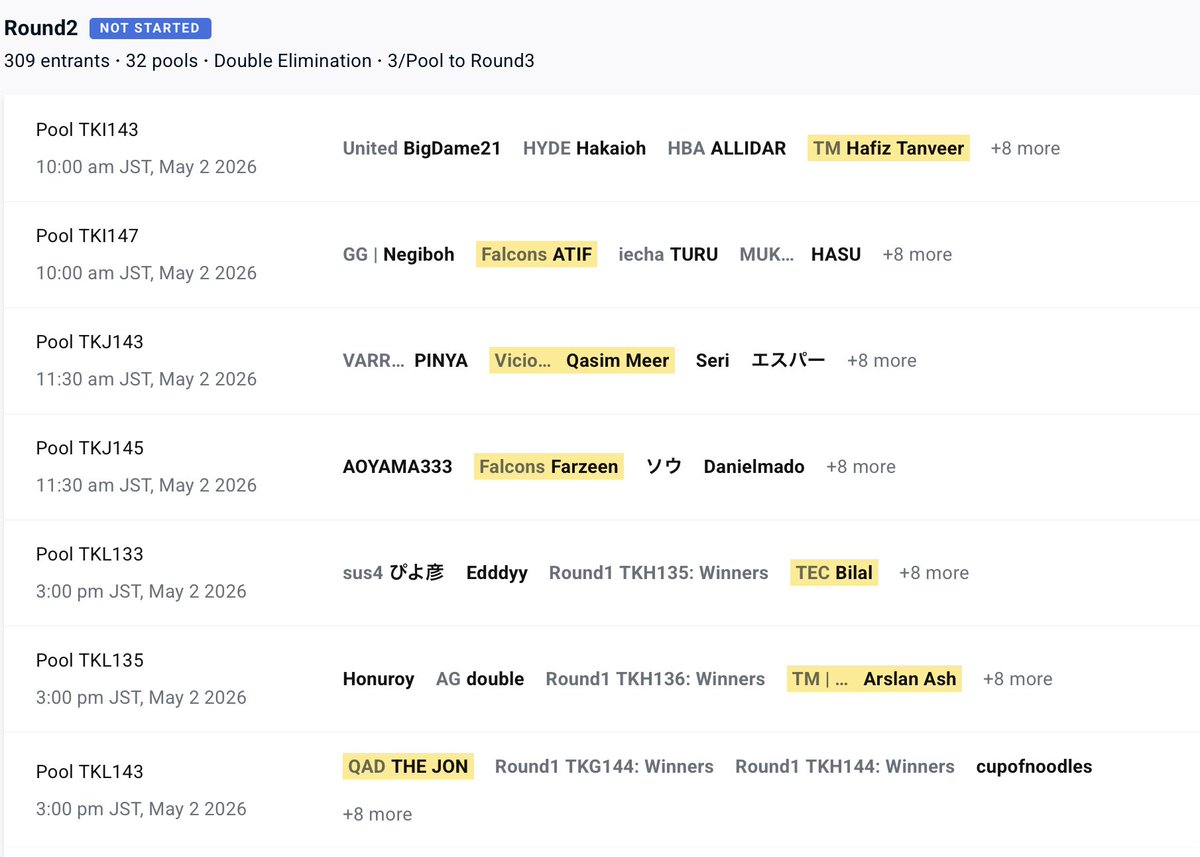1200x857 pixels.
Task: Open Pool TKJ143
Action: tap(90, 341)
